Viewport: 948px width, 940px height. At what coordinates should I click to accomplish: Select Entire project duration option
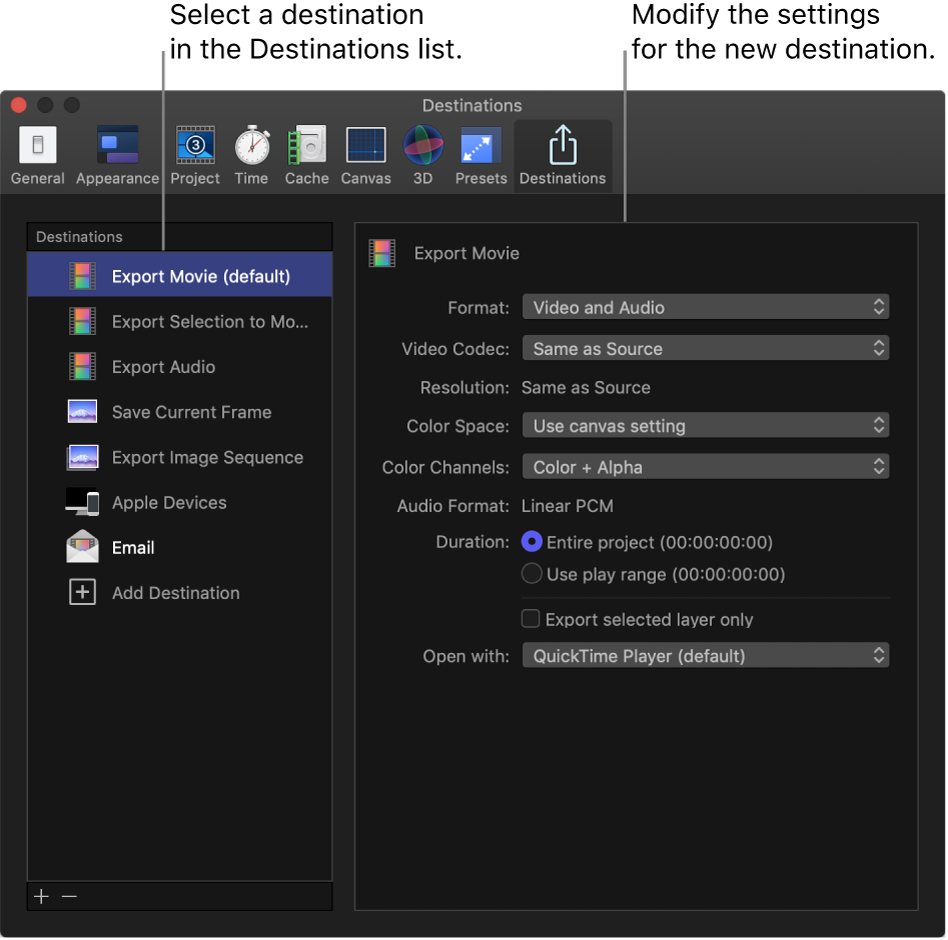[531, 541]
